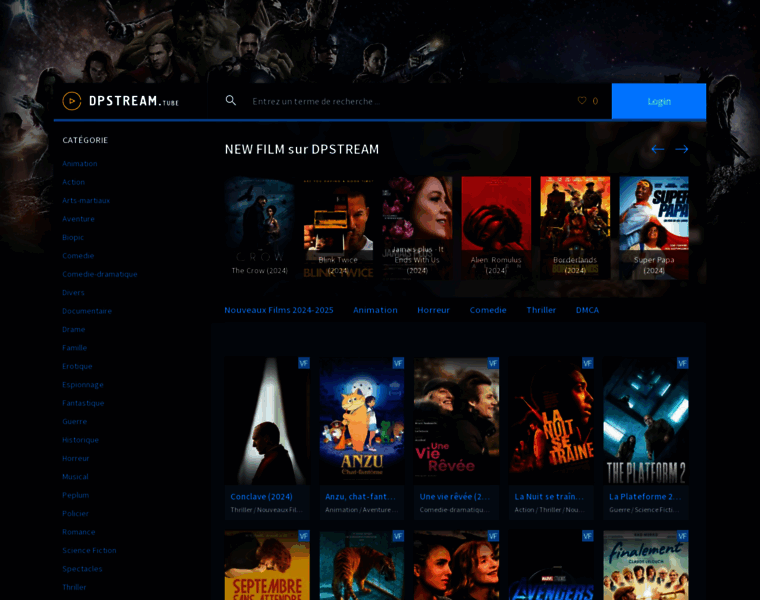Screen dimensions: 760x600
Task: Select Spectacles category
Action: click(x=82, y=569)
